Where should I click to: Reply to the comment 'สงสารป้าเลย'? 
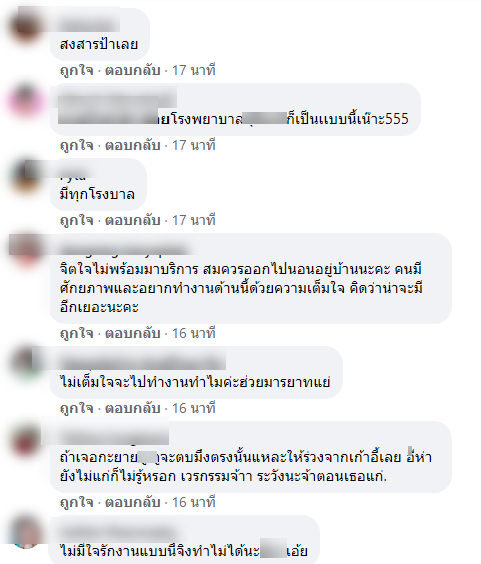[132, 70]
